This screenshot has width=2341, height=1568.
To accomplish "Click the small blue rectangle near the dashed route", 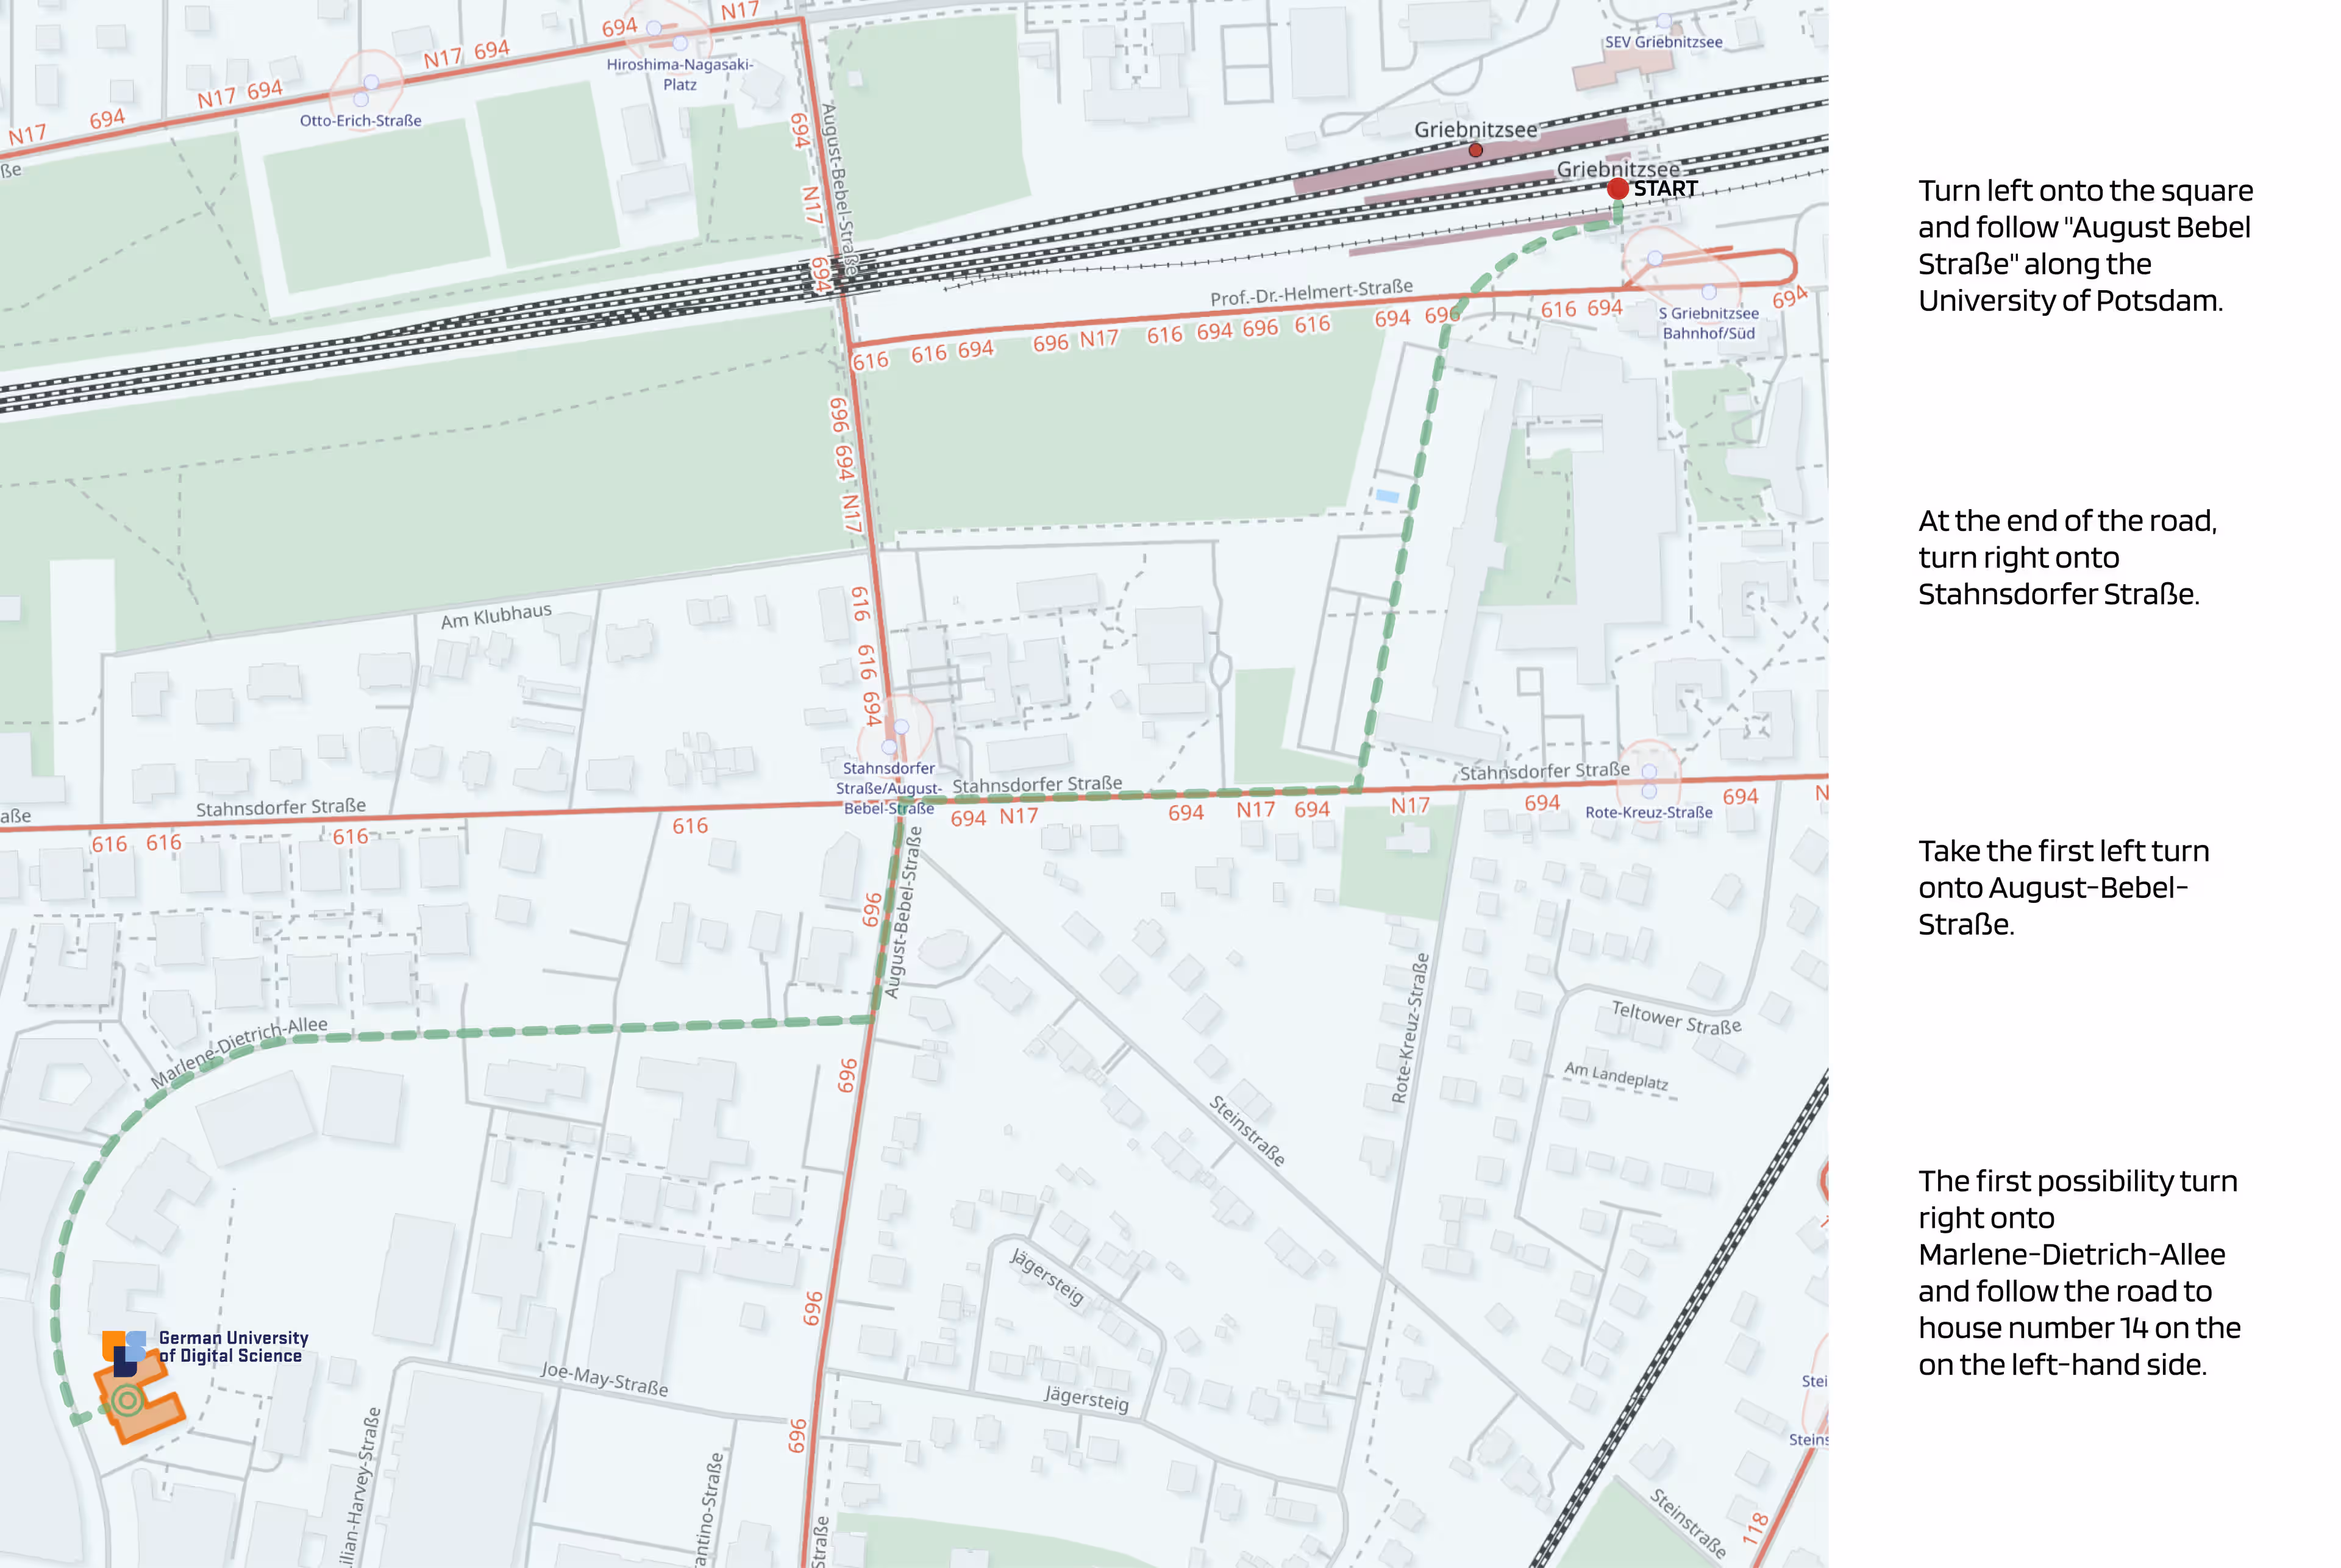I will [x=1387, y=495].
